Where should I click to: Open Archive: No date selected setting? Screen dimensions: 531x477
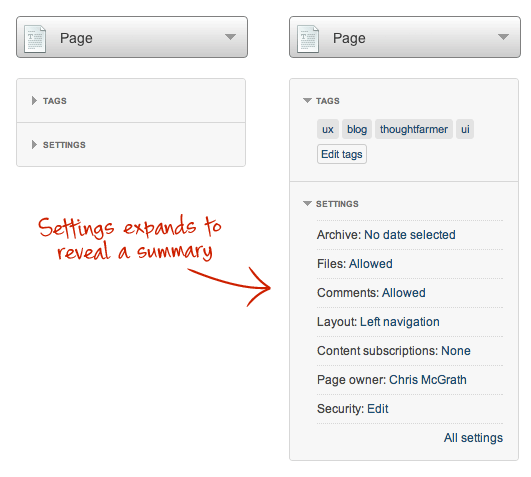click(386, 235)
